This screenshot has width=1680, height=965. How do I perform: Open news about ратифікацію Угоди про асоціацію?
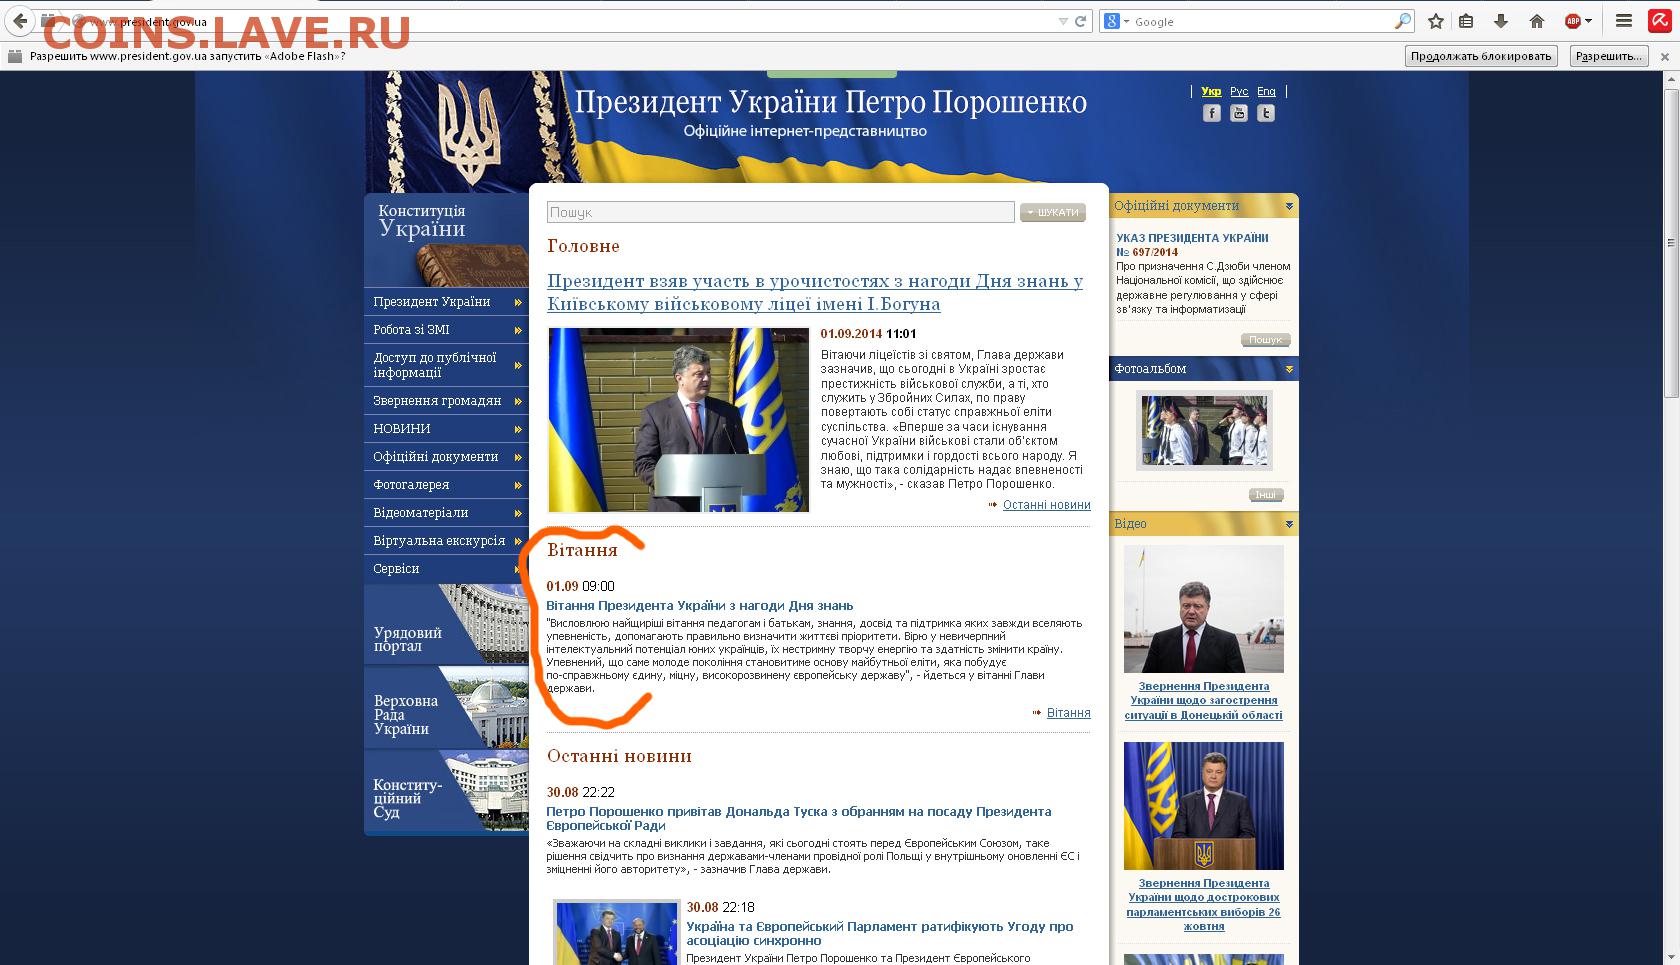click(880, 933)
